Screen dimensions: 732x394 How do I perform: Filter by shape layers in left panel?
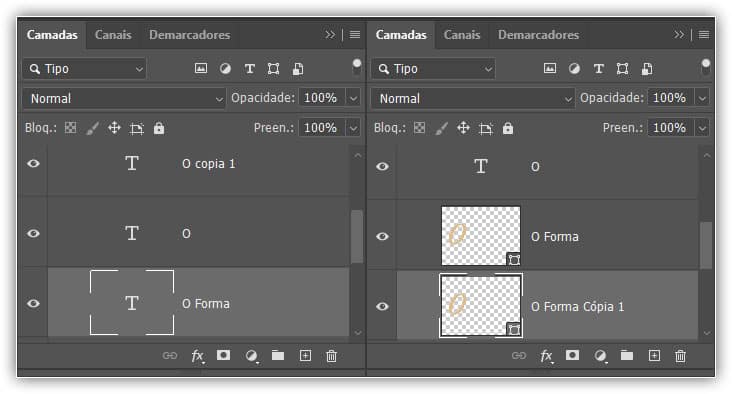[x=274, y=69]
